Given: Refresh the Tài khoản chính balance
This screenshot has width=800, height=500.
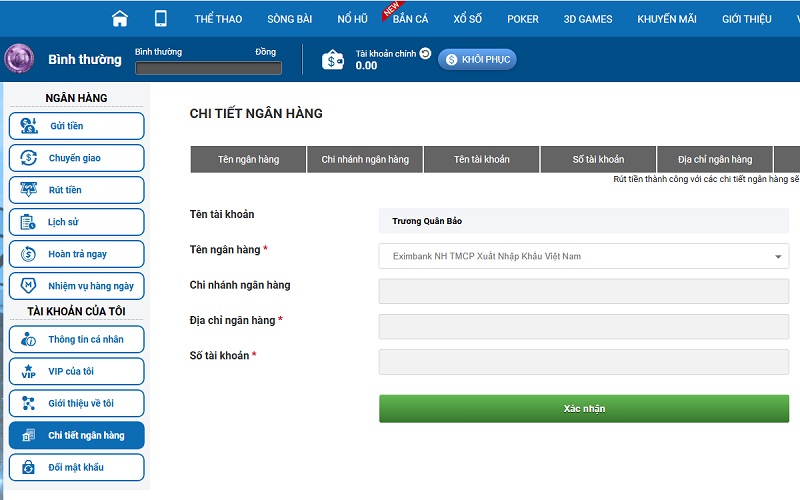Looking at the screenshot, I should [x=426, y=53].
